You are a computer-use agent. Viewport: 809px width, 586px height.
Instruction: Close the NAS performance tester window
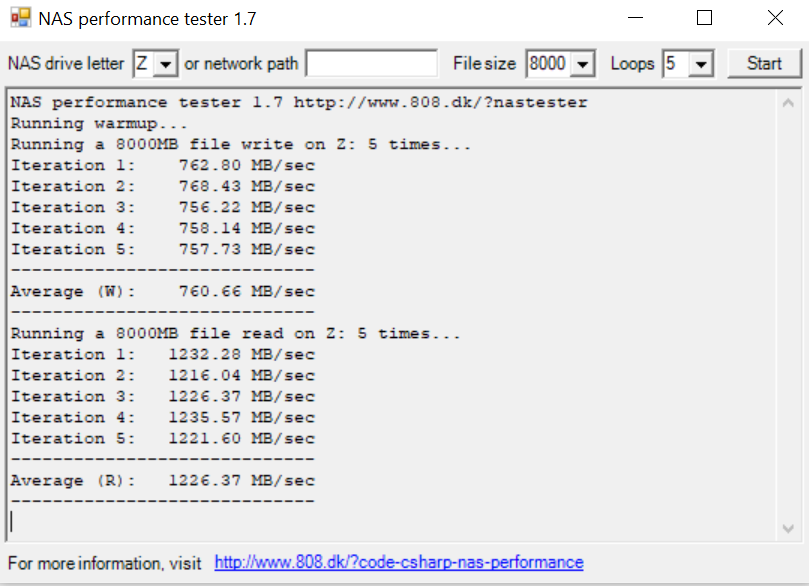click(775, 18)
